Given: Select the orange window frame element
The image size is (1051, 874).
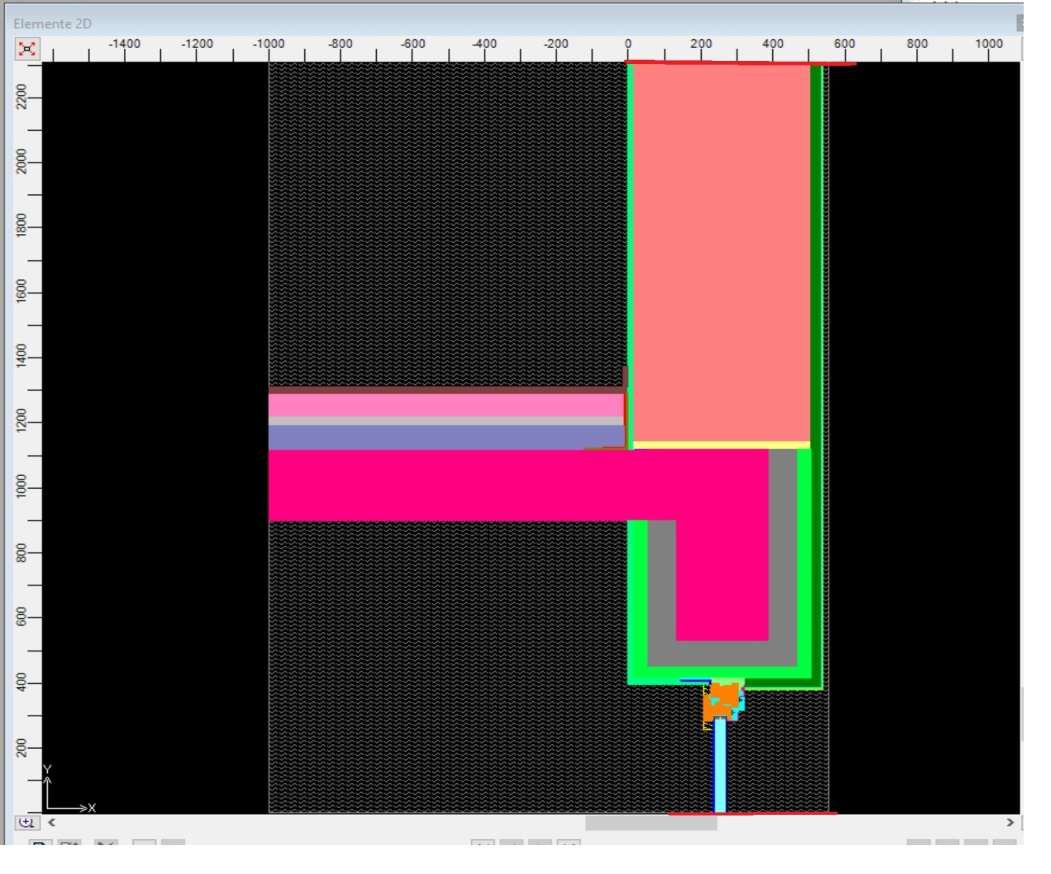Looking at the screenshot, I should tap(718, 700).
